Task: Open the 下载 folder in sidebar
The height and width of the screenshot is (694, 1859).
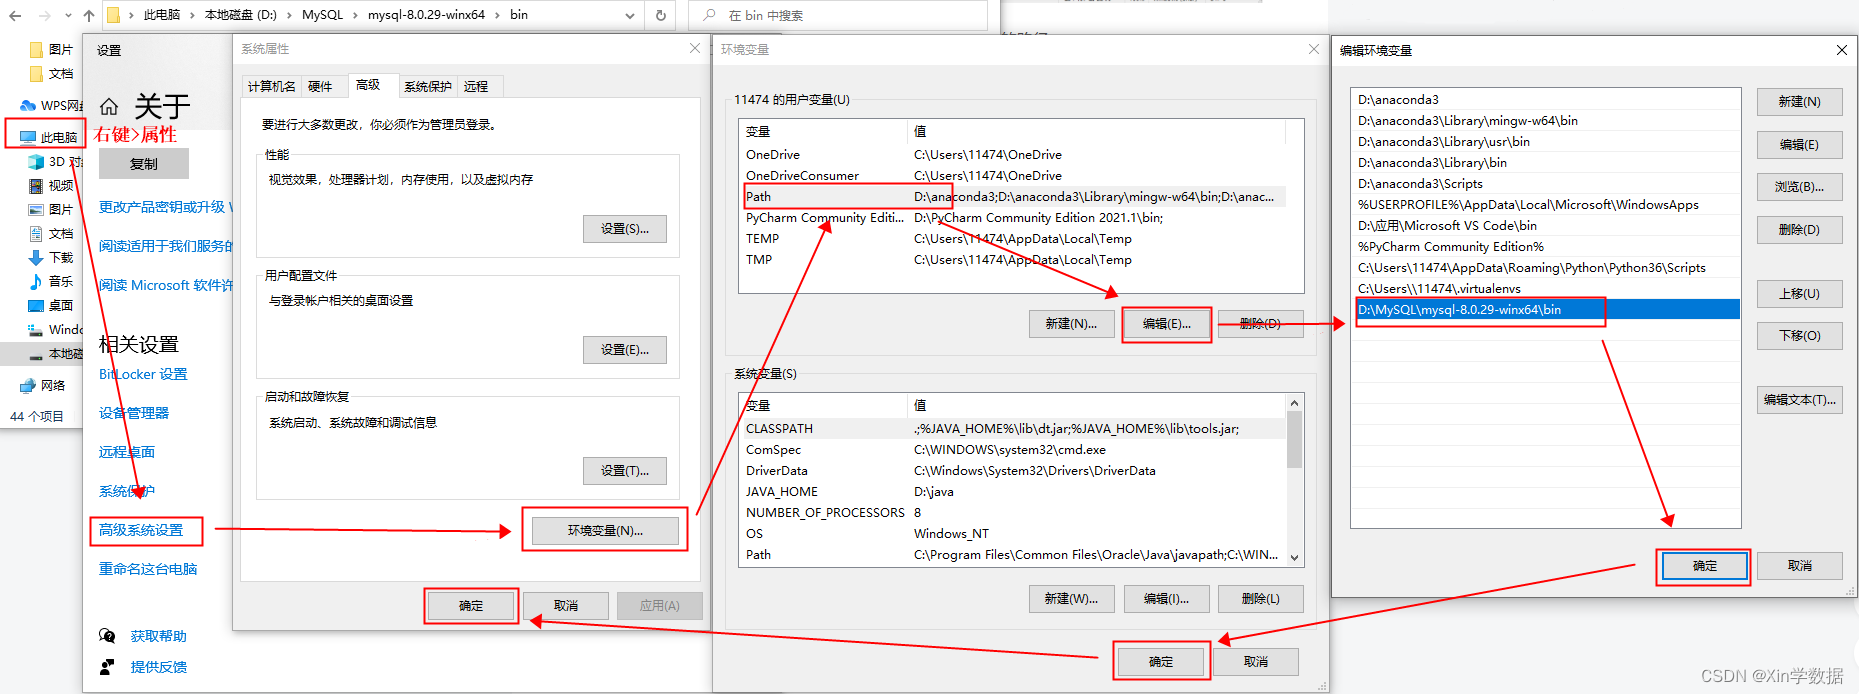Action: (51, 257)
